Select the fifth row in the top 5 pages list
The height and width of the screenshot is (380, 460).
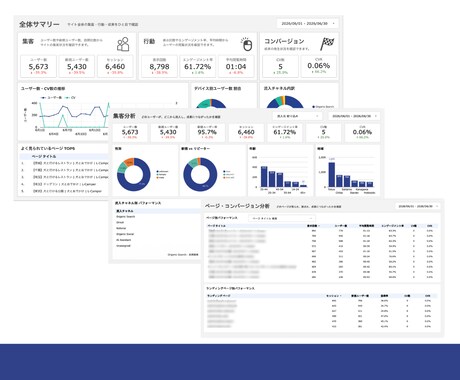coord(65,191)
